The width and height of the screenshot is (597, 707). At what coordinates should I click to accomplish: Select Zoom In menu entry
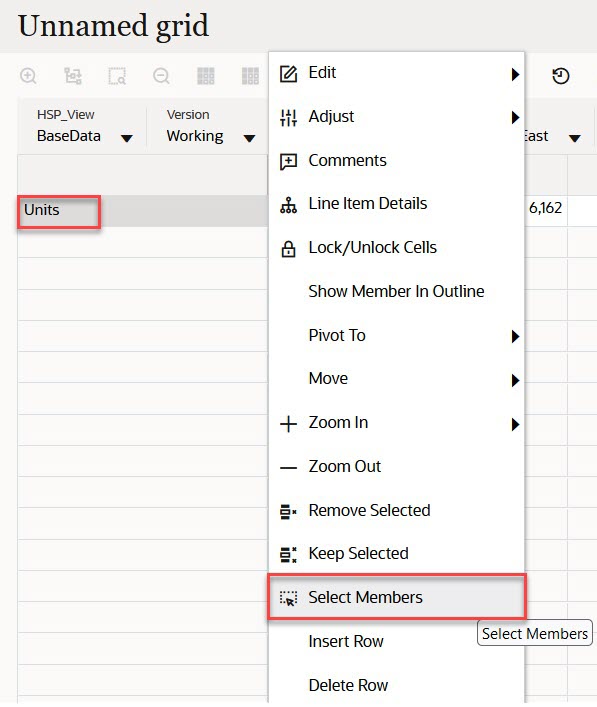point(397,423)
